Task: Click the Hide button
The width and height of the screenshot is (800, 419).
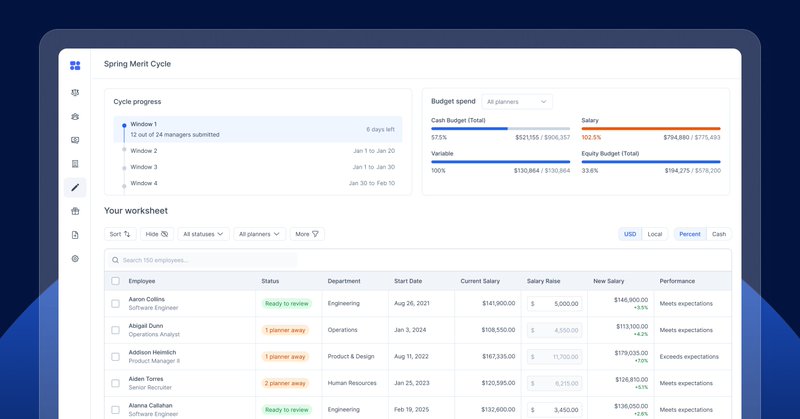Action: (x=157, y=234)
